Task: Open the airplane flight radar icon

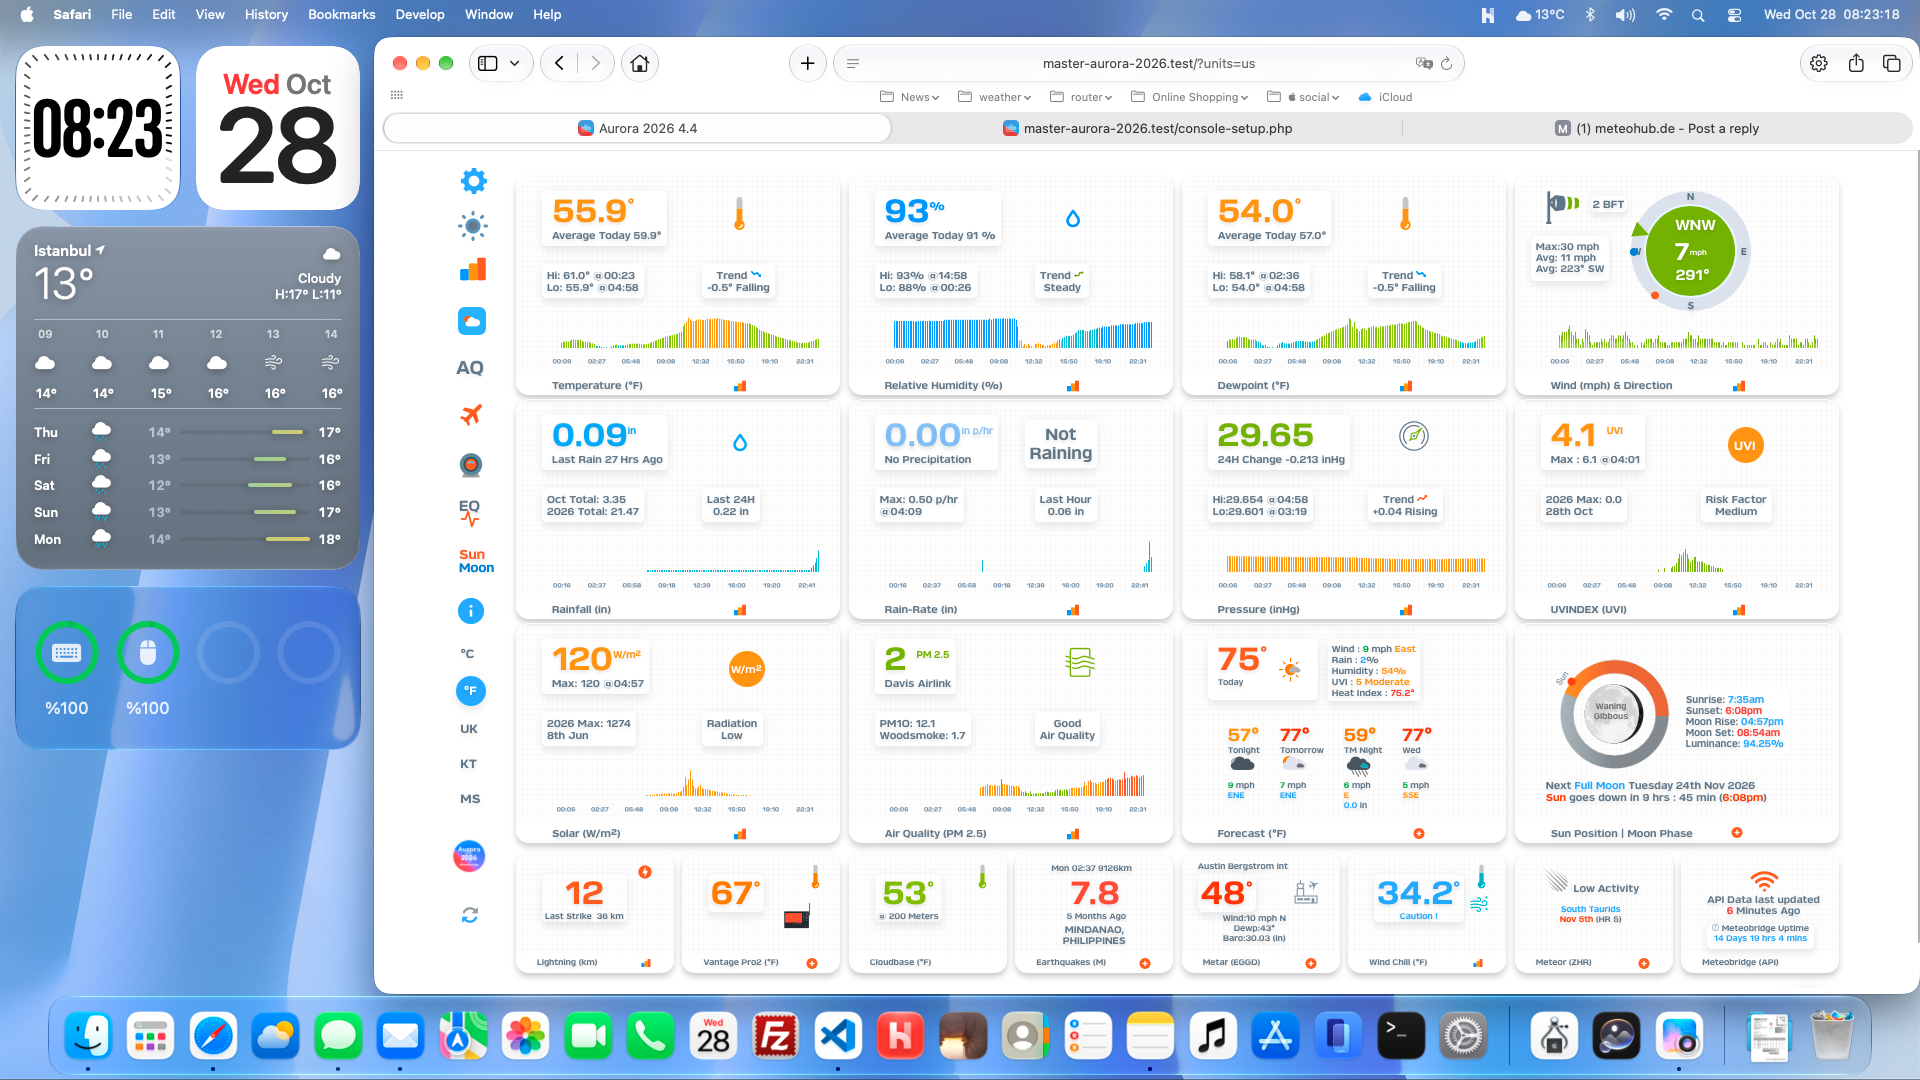Action: (471, 414)
